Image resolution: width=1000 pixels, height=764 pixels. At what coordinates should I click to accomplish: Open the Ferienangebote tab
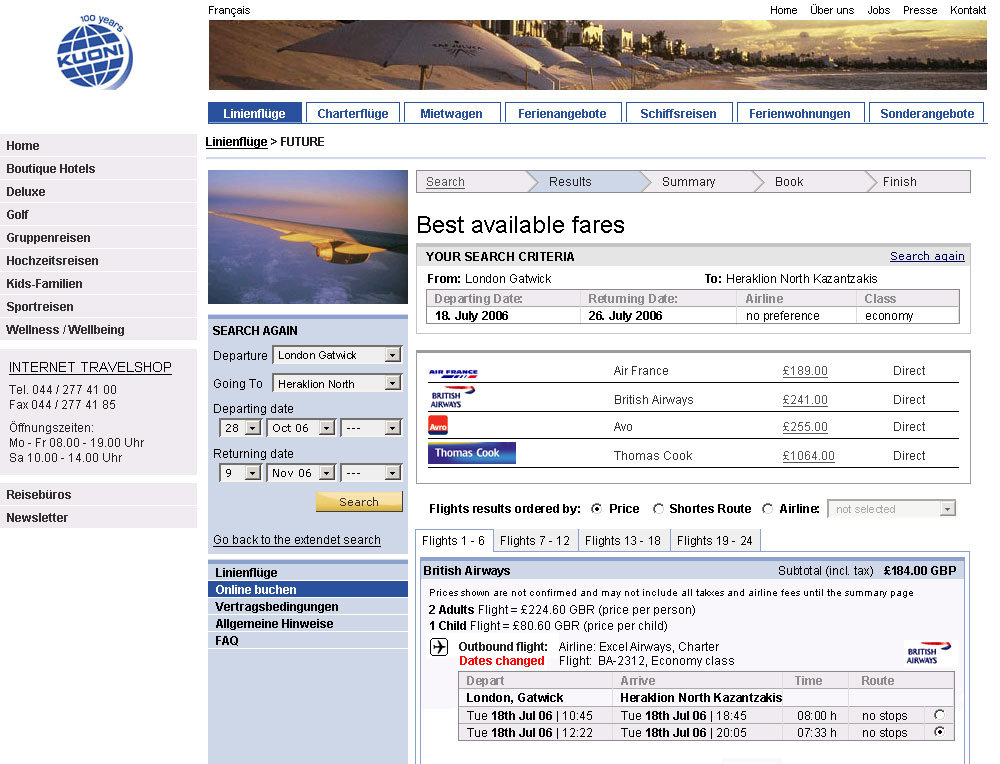[x=562, y=113]
